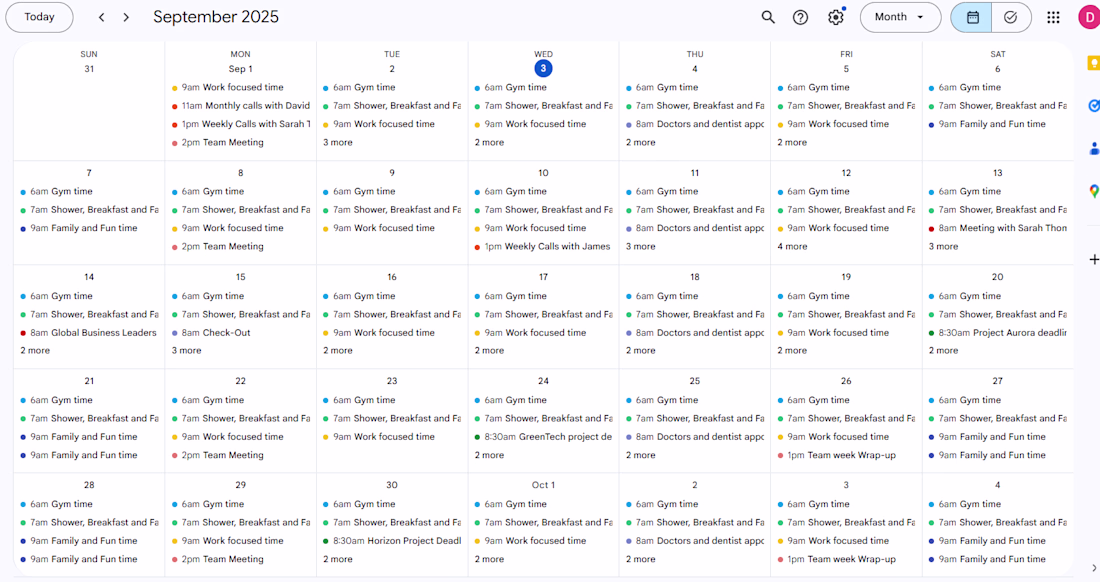Image resolution: width=1100 pixels, height=582 pixels.
Task: Open 6am Gym time on Sep 17
Action: point(544,296)
